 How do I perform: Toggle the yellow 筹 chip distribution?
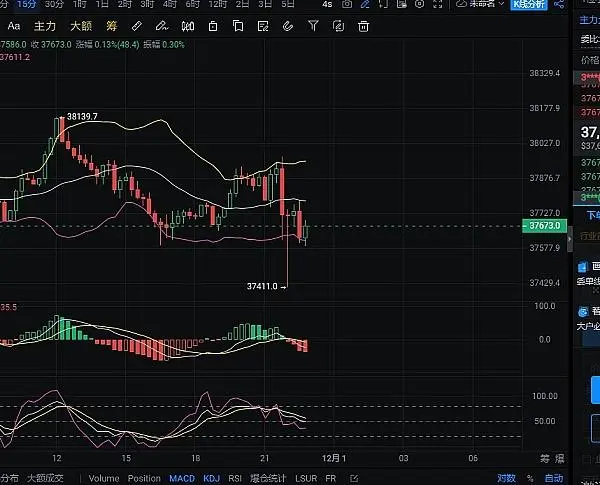(x=111, y=26)
